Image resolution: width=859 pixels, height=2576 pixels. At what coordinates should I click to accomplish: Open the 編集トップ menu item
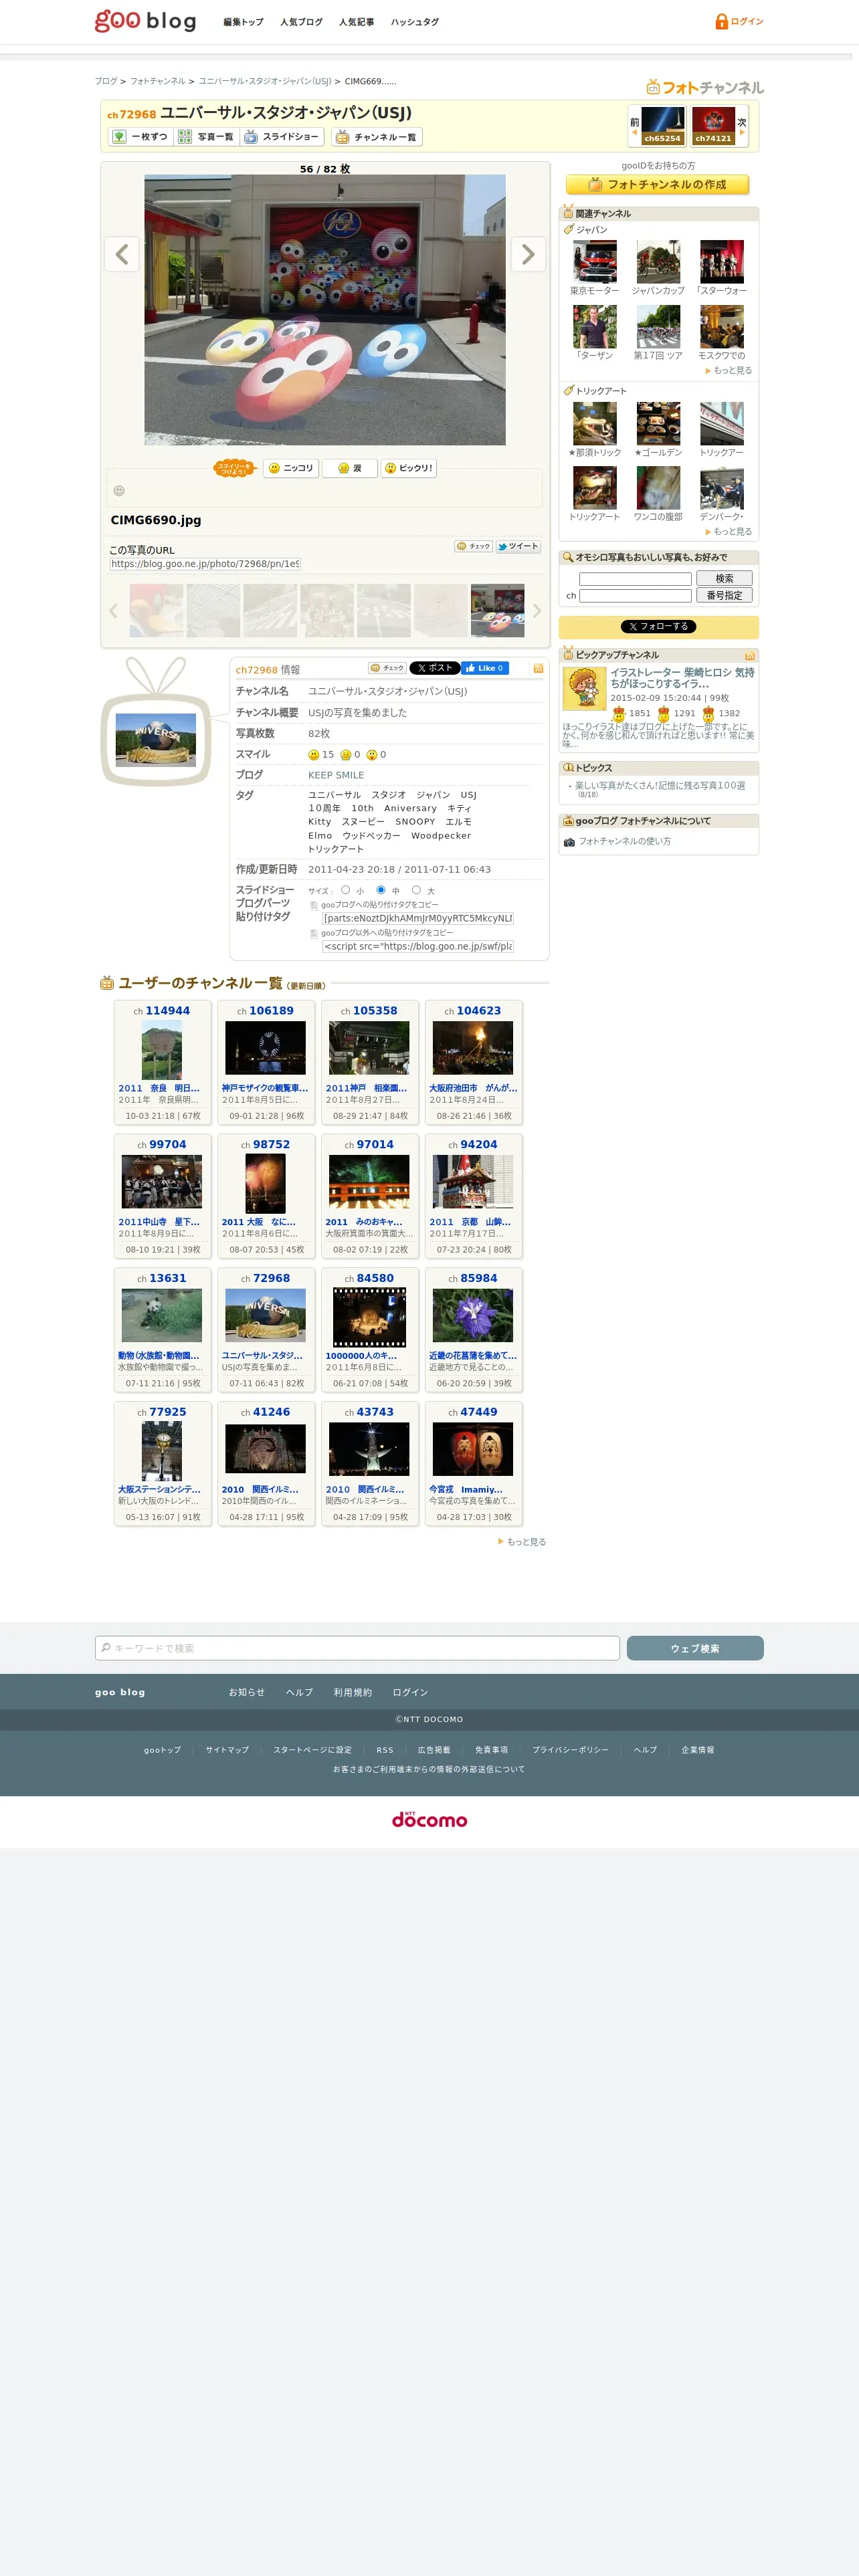243,22
